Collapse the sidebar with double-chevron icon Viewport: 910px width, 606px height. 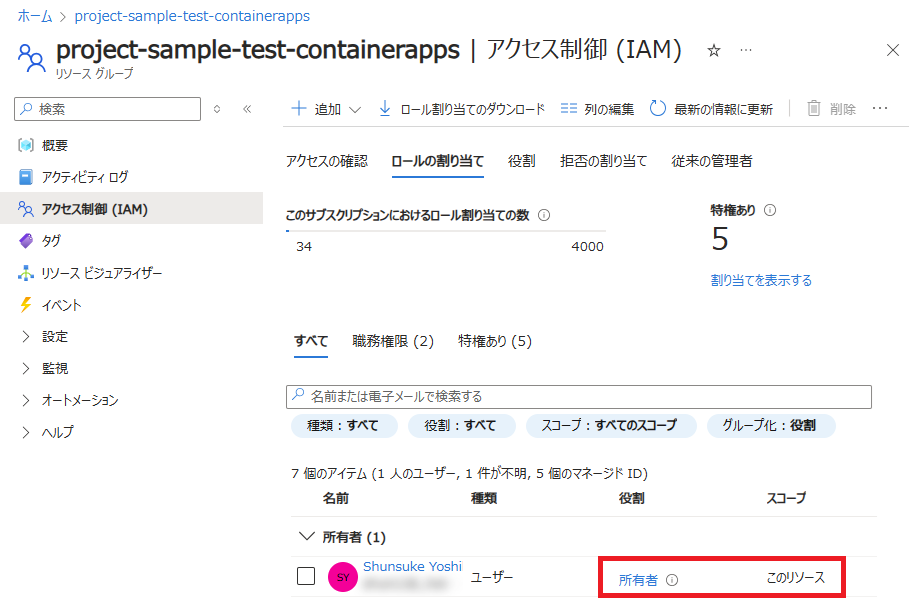247,109
